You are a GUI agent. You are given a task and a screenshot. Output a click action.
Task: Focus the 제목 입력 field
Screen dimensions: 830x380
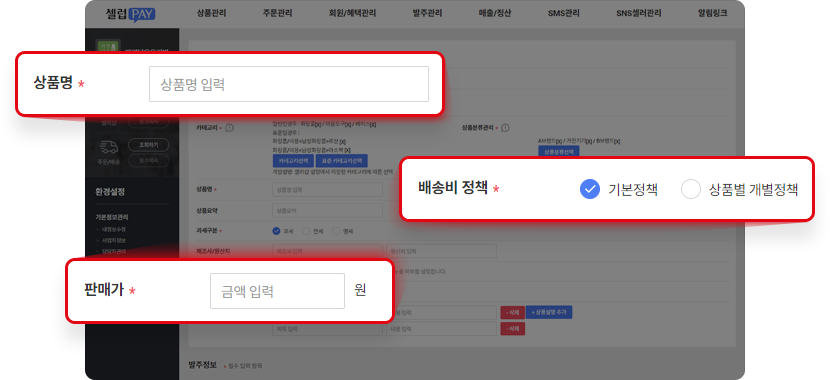327,329
